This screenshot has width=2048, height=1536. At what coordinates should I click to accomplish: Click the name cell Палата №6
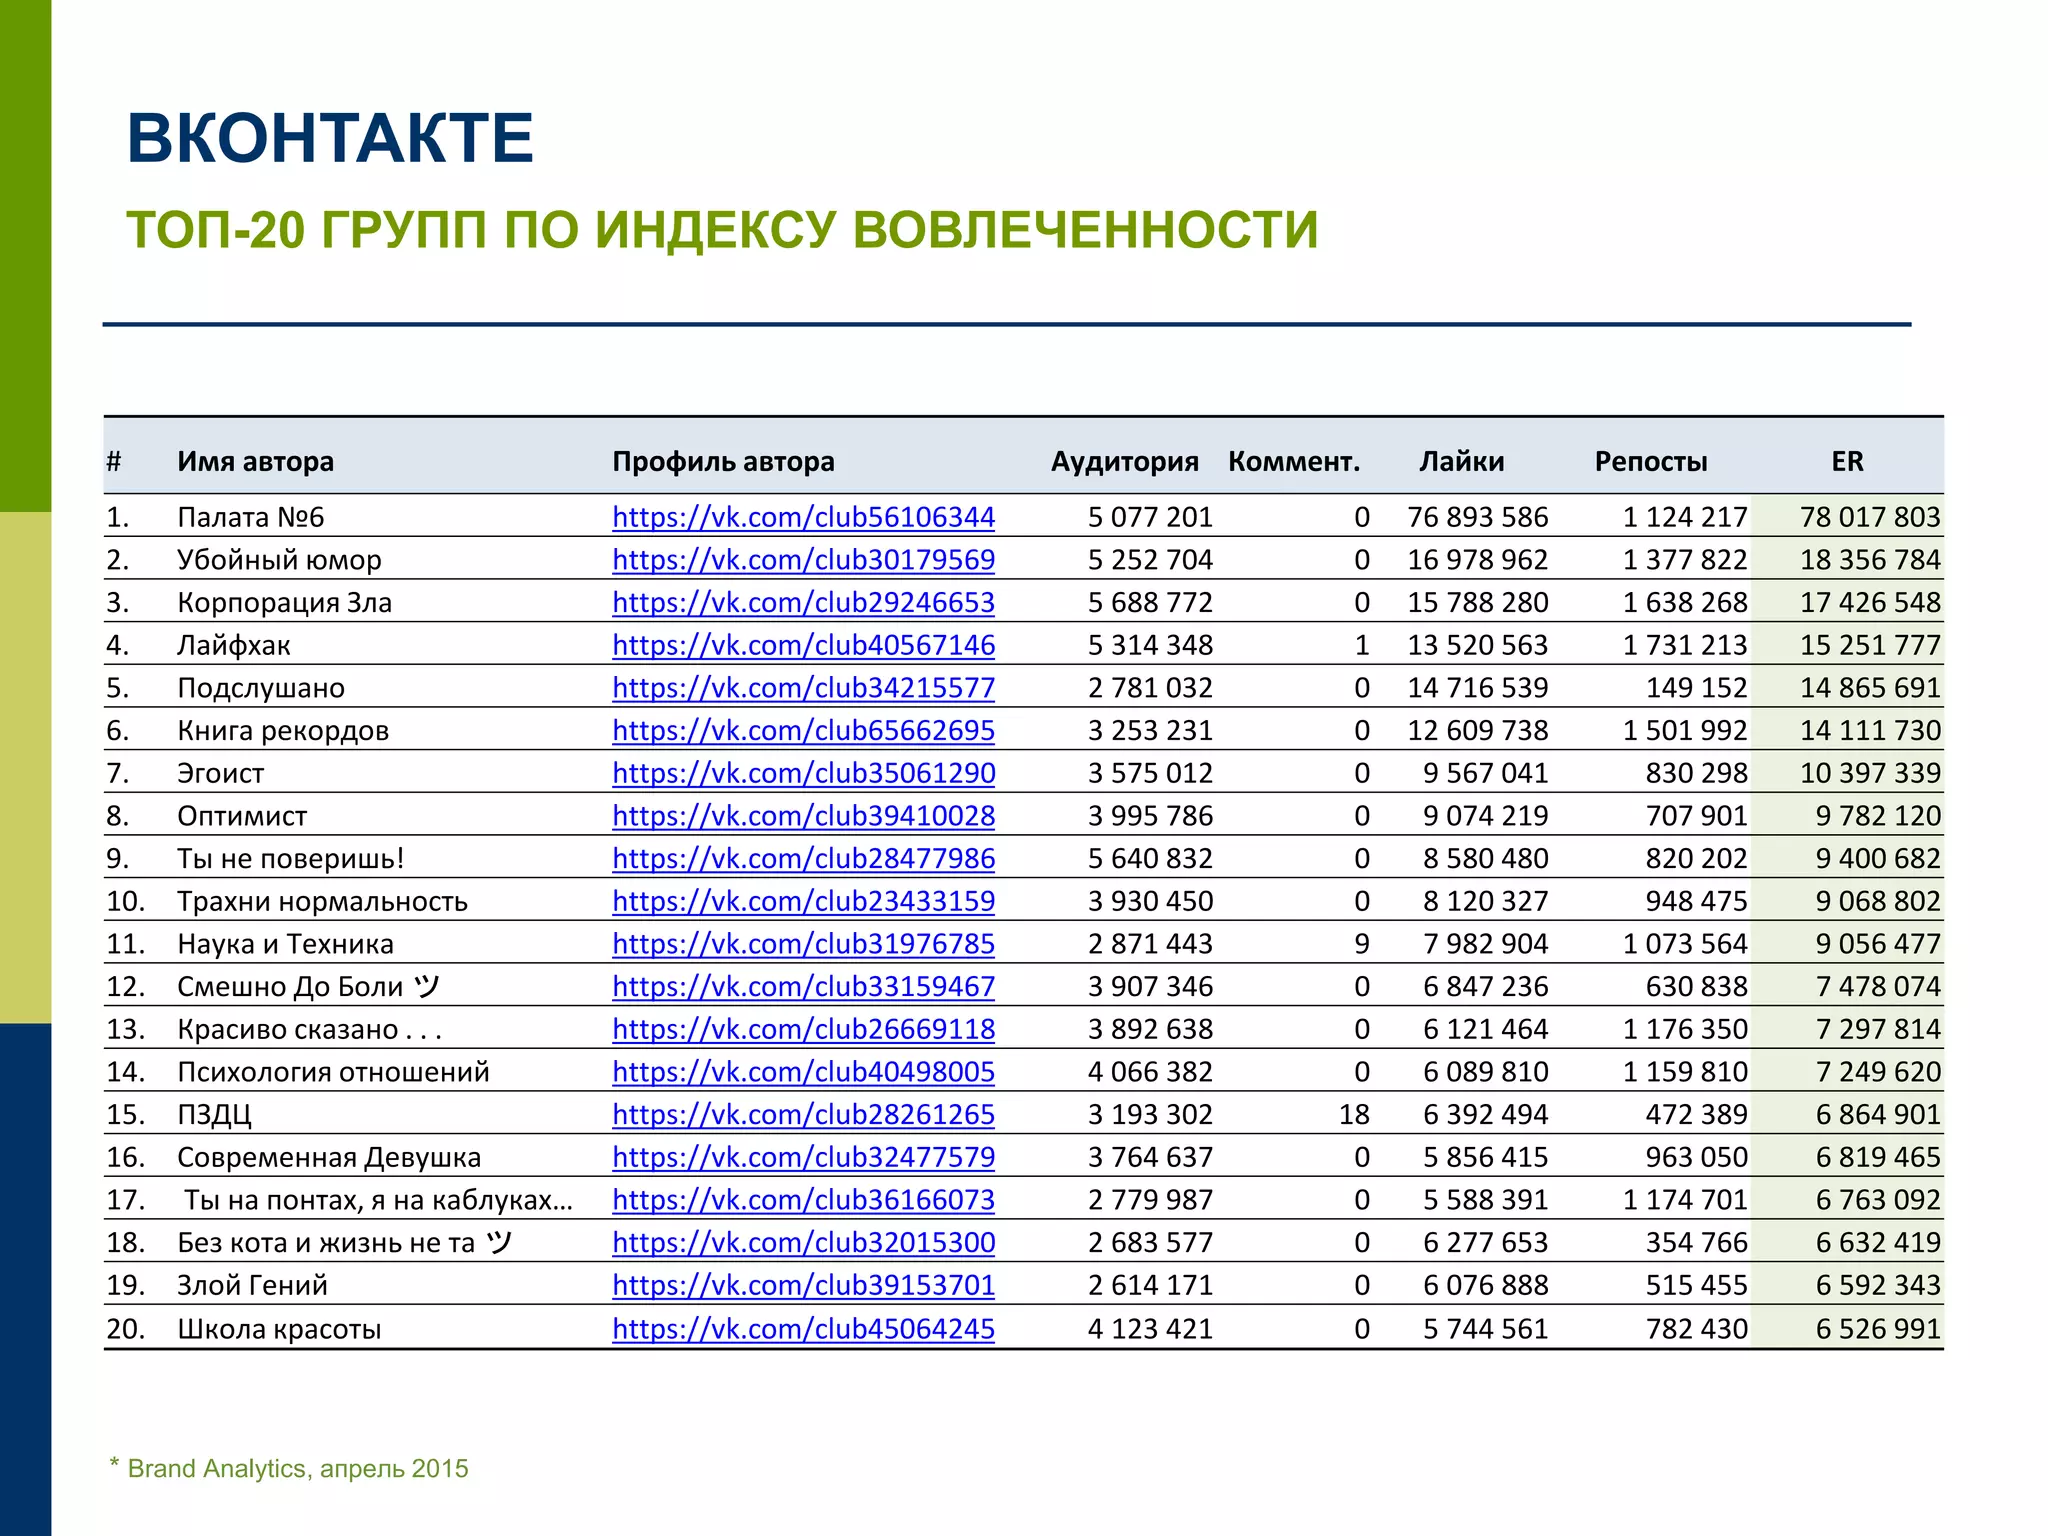point(250,517)
